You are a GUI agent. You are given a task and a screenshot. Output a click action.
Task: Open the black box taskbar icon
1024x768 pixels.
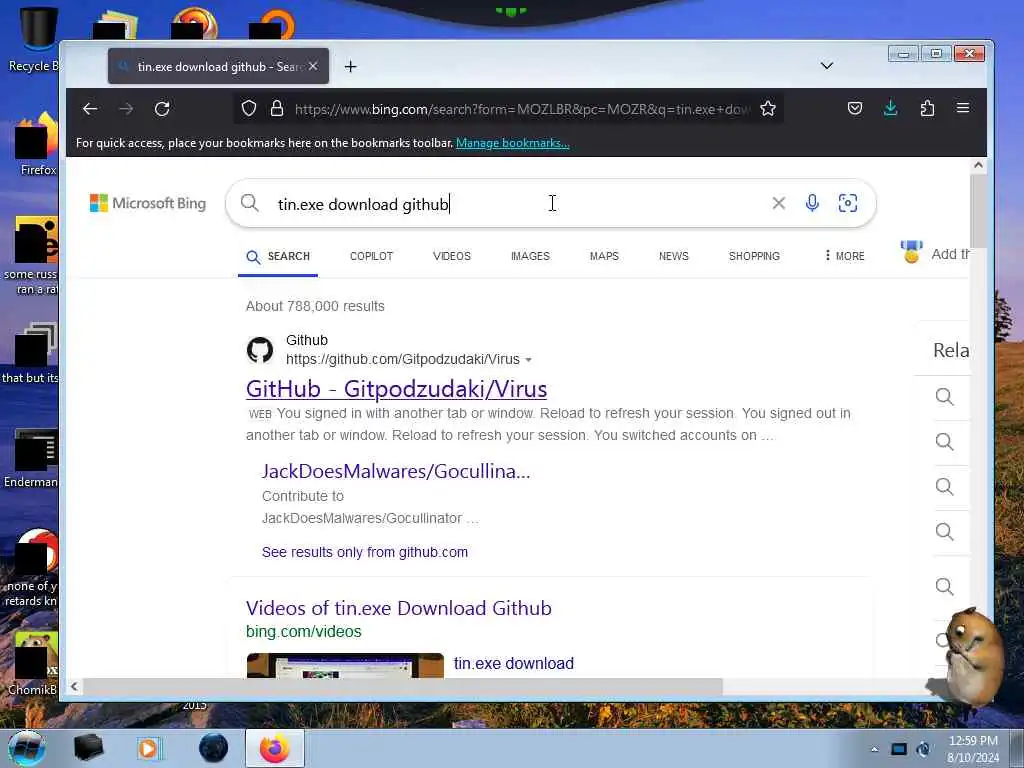tap(88, 748)
